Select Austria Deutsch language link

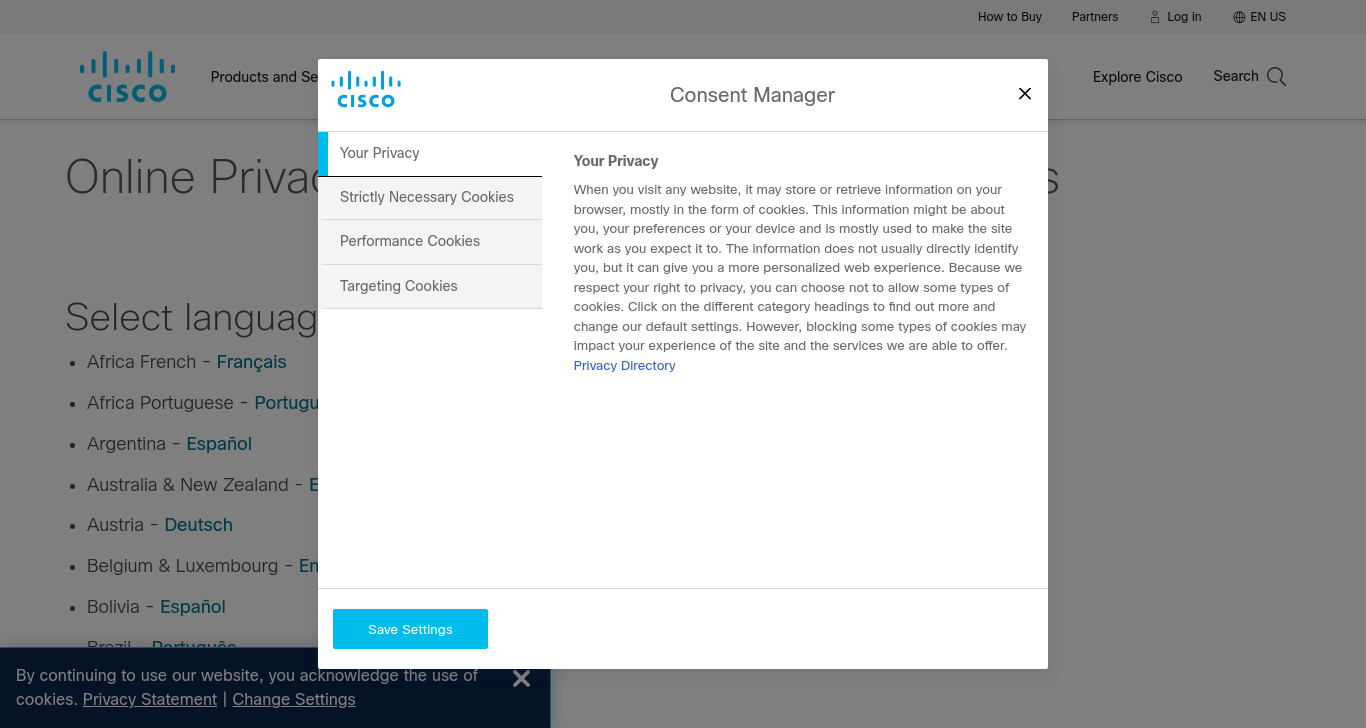click(x=198, y=525)
